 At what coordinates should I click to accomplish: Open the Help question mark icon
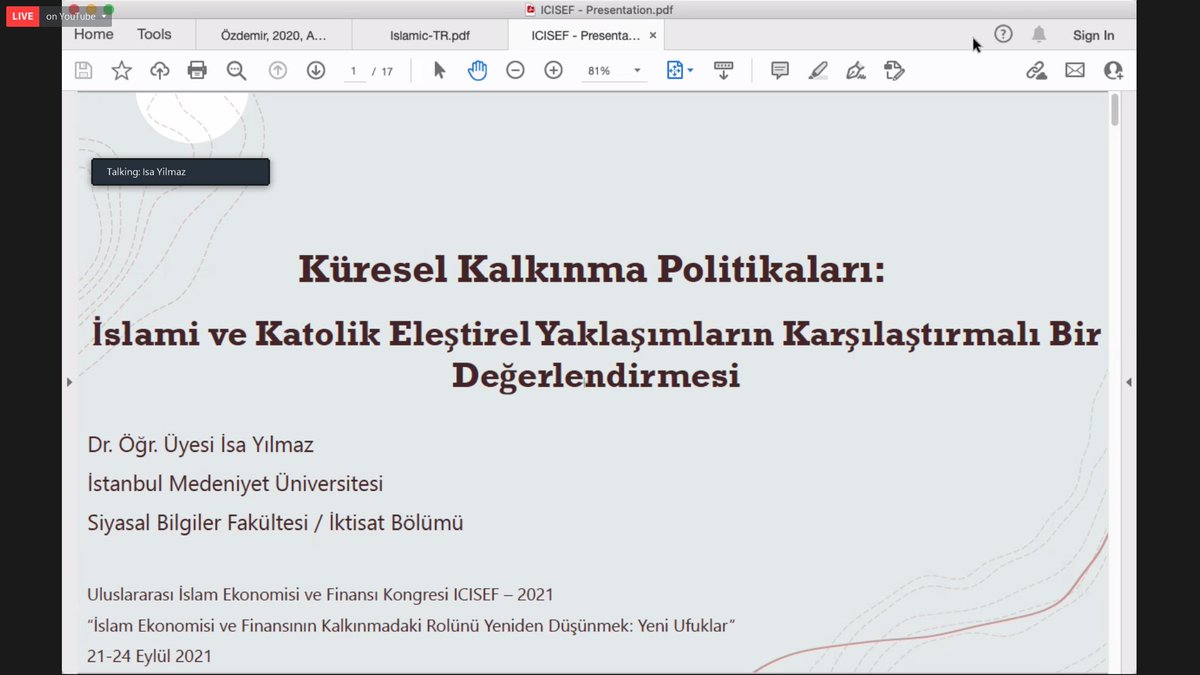pyautogui.click(x=1003, y=34)
